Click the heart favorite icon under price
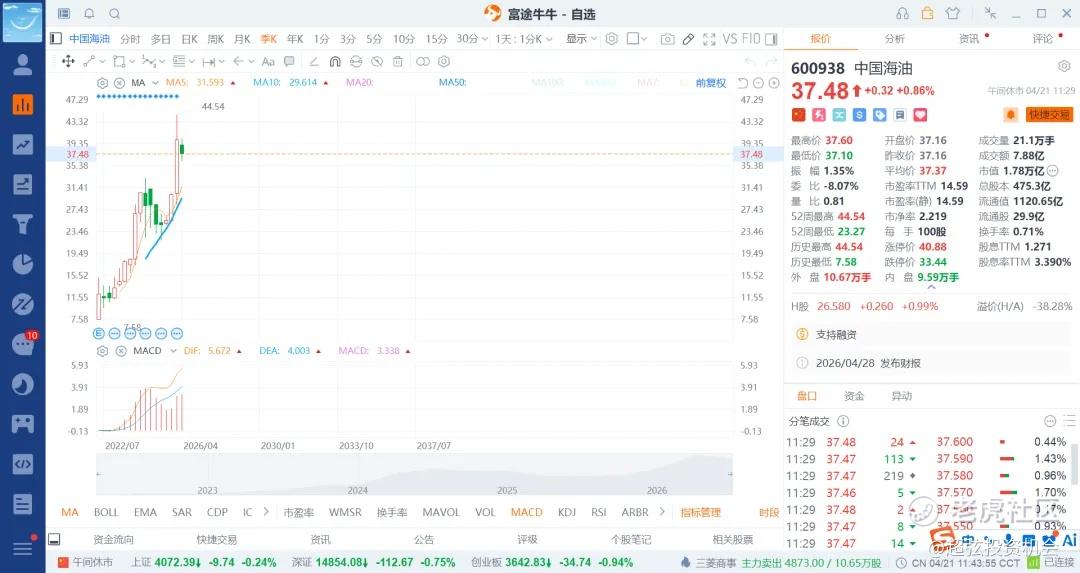Screen dimensions: 1080x573 [x=920, y=115]
